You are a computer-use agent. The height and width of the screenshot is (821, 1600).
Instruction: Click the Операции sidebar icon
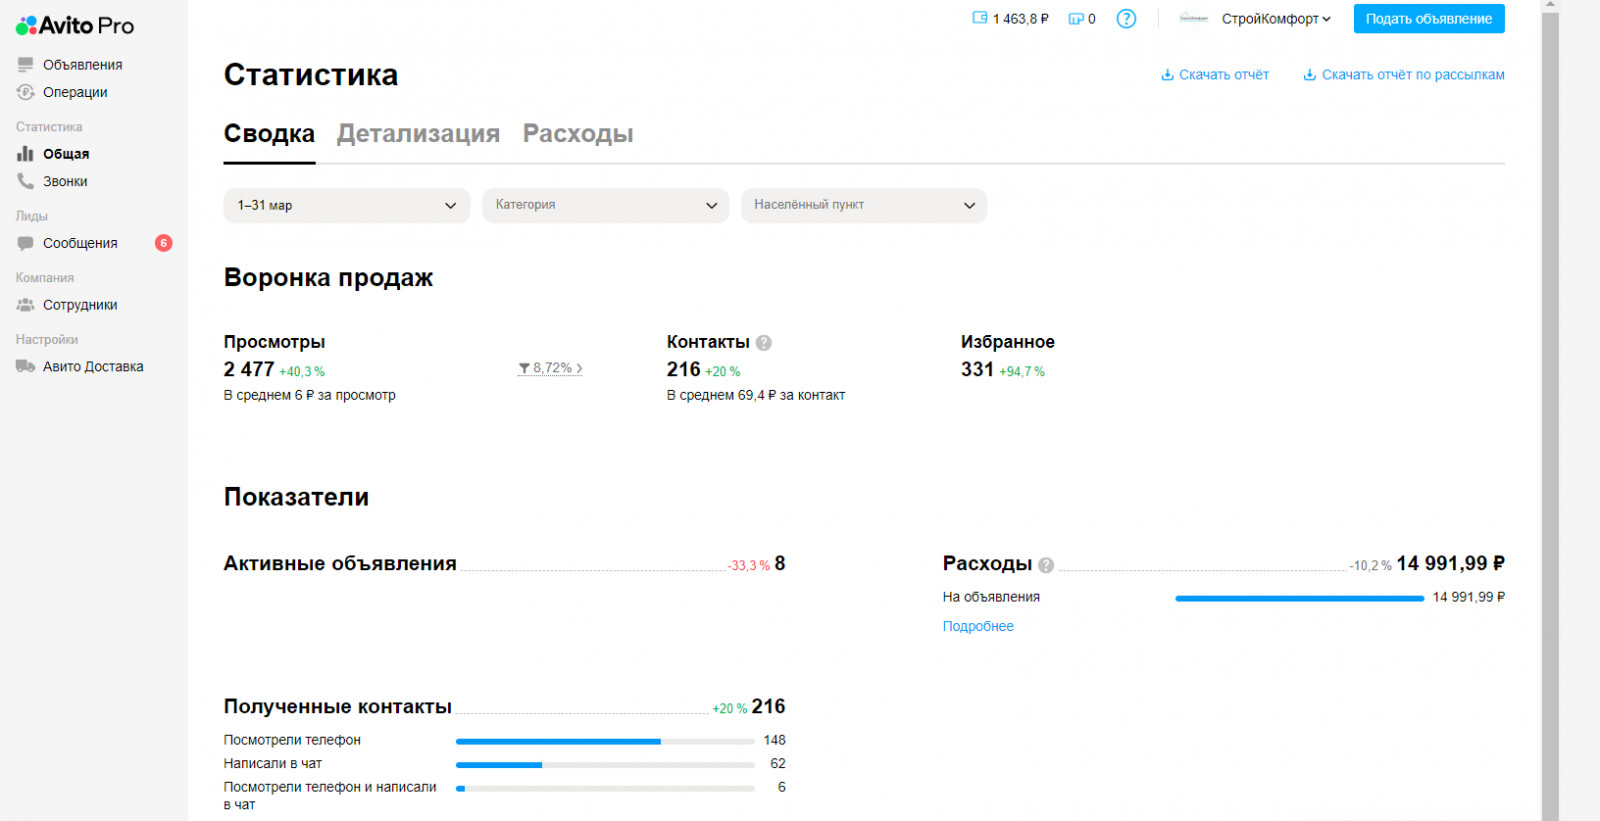click(x=25, y=92)
